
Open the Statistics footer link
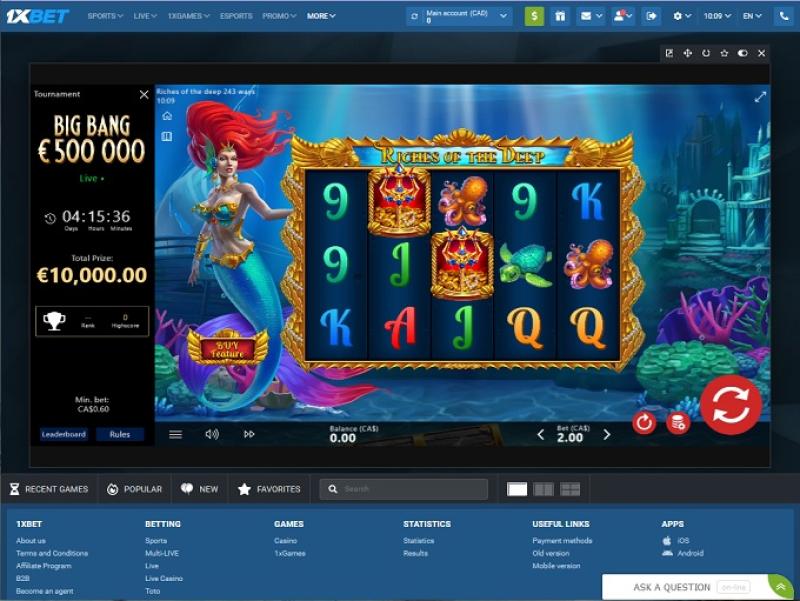(418, 540)
